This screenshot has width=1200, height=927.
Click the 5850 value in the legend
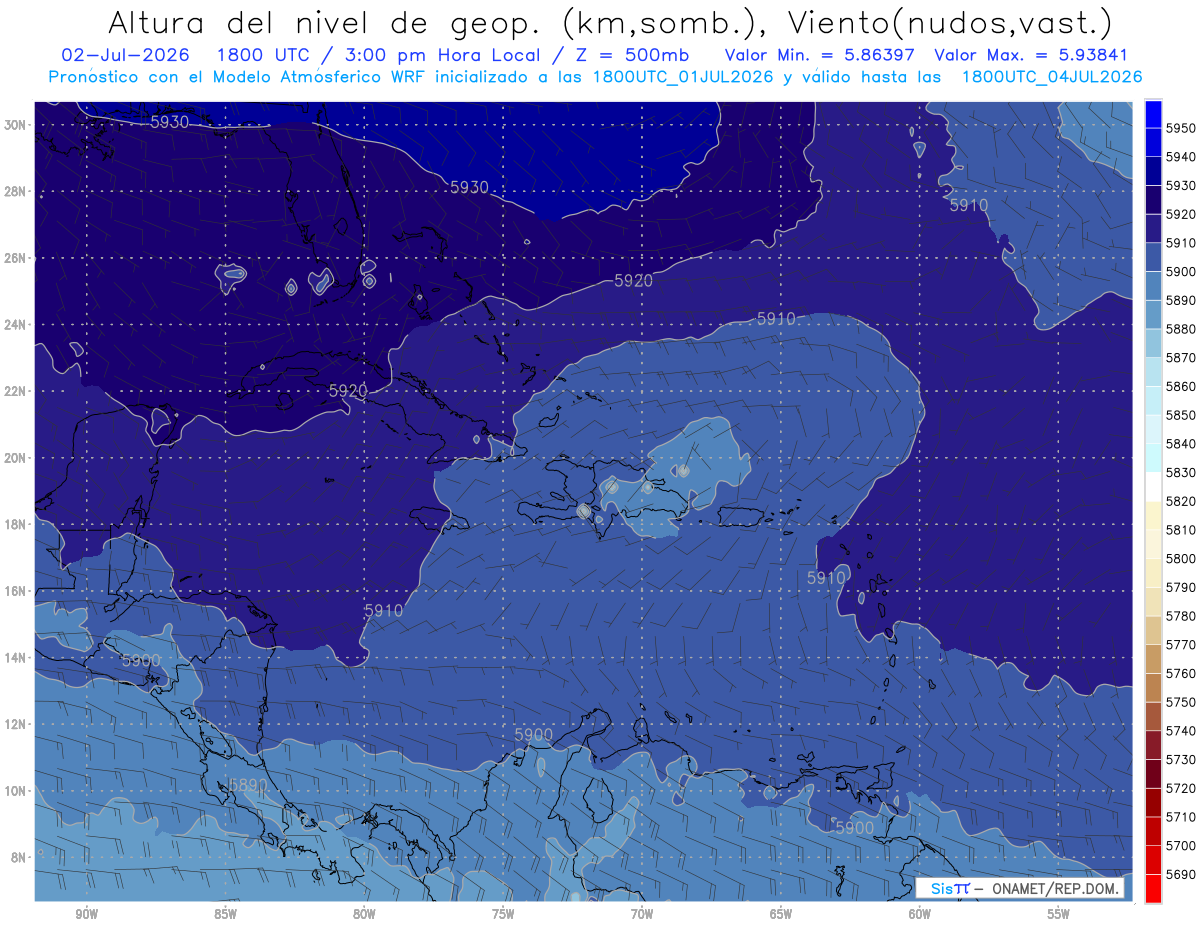click(1180, 415)
